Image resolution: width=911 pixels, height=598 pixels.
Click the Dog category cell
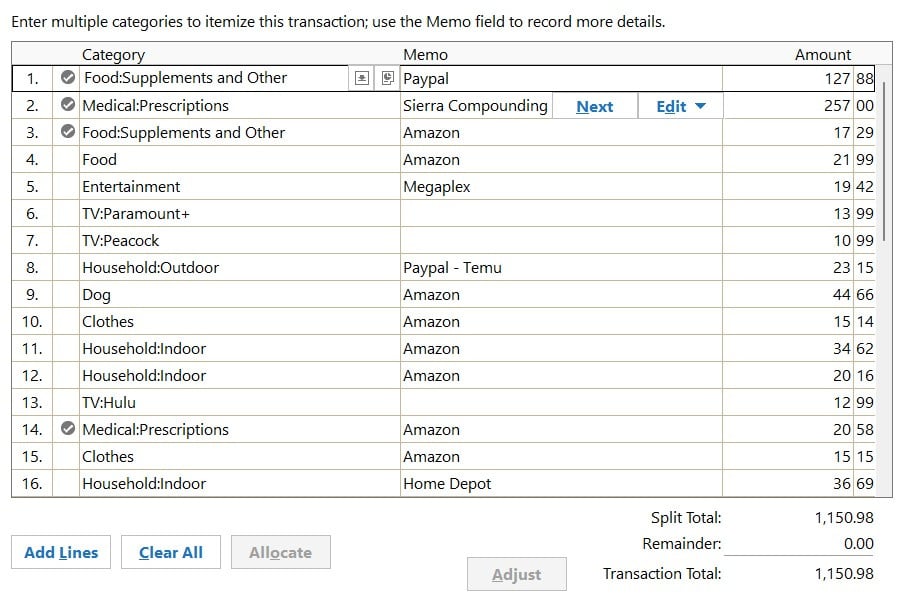click(x=238, y=294)
